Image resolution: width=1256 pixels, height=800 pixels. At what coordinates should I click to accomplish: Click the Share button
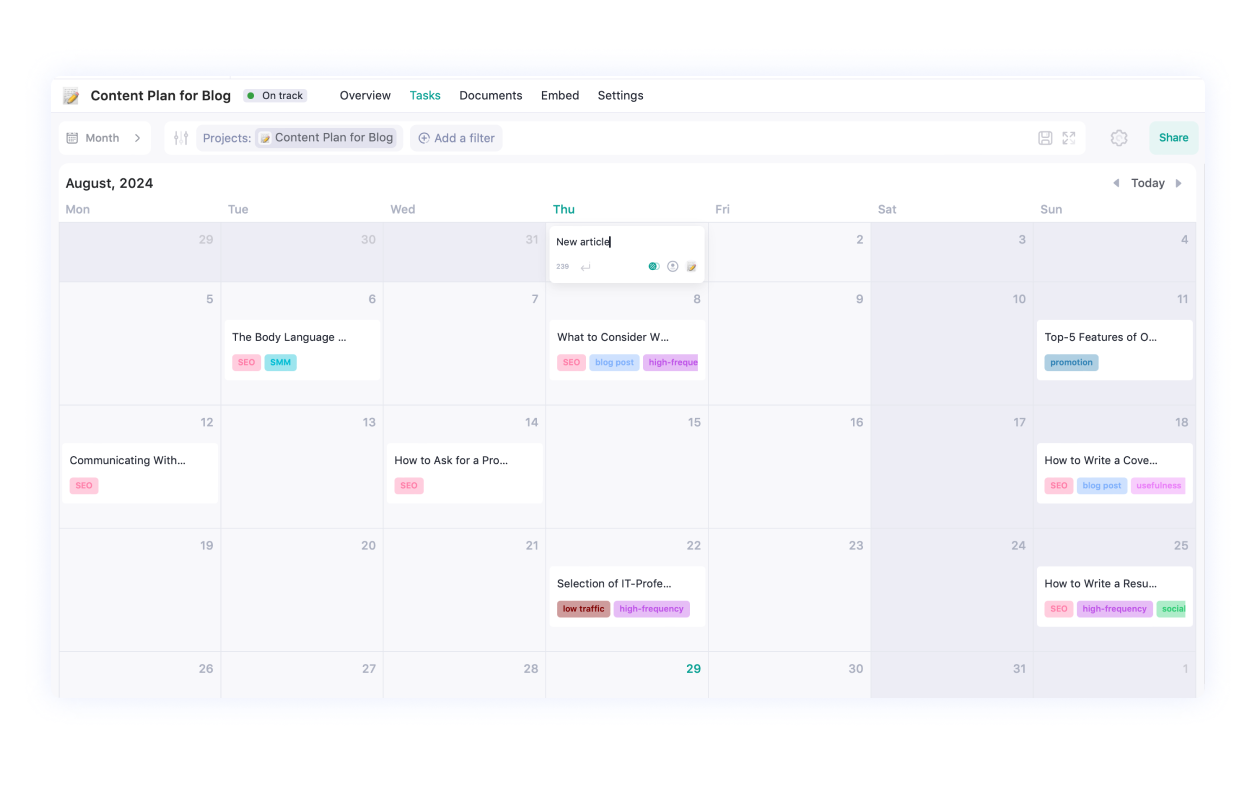[1173, 138]
